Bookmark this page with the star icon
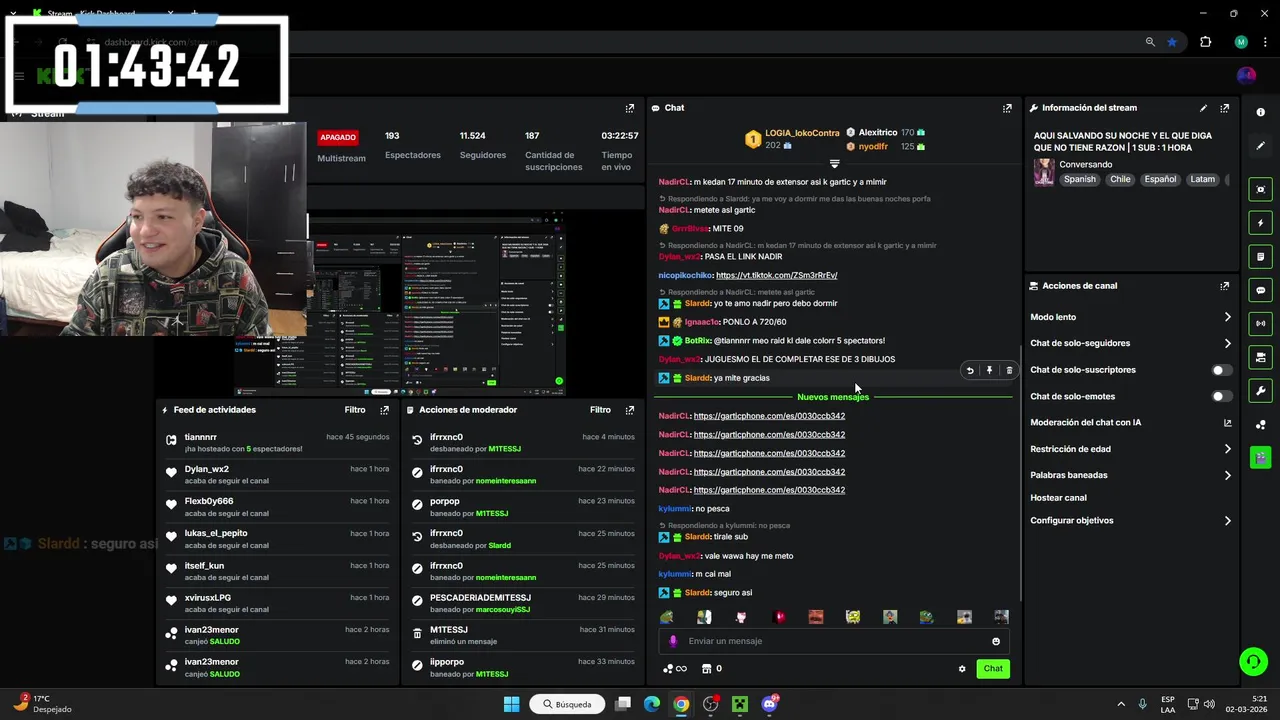1280x720 pixels. point(1172,42)
